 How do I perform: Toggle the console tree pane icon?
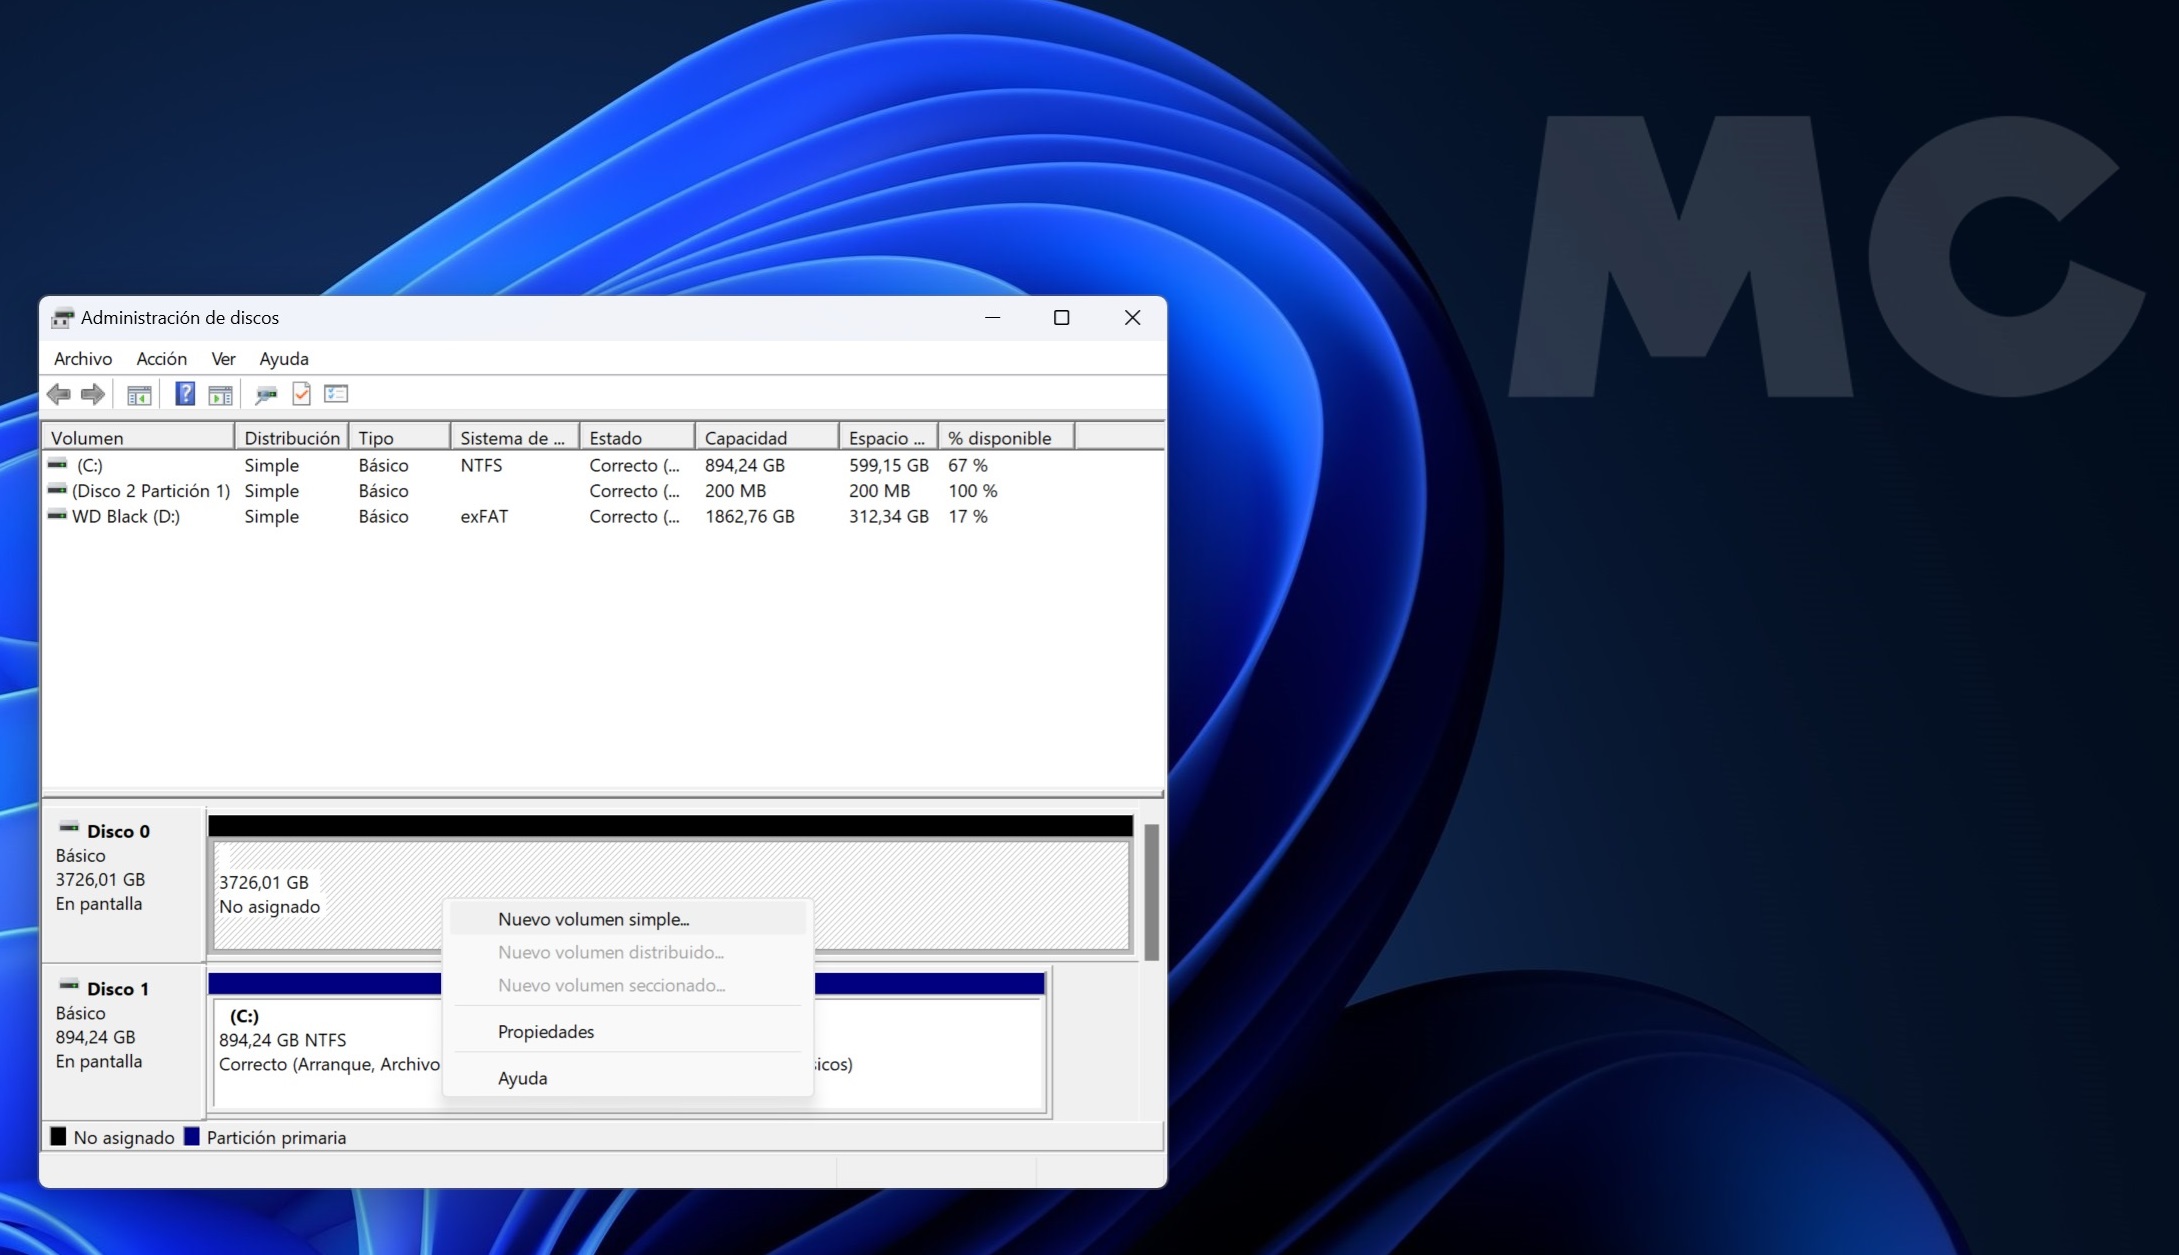[x=139, y=394]
